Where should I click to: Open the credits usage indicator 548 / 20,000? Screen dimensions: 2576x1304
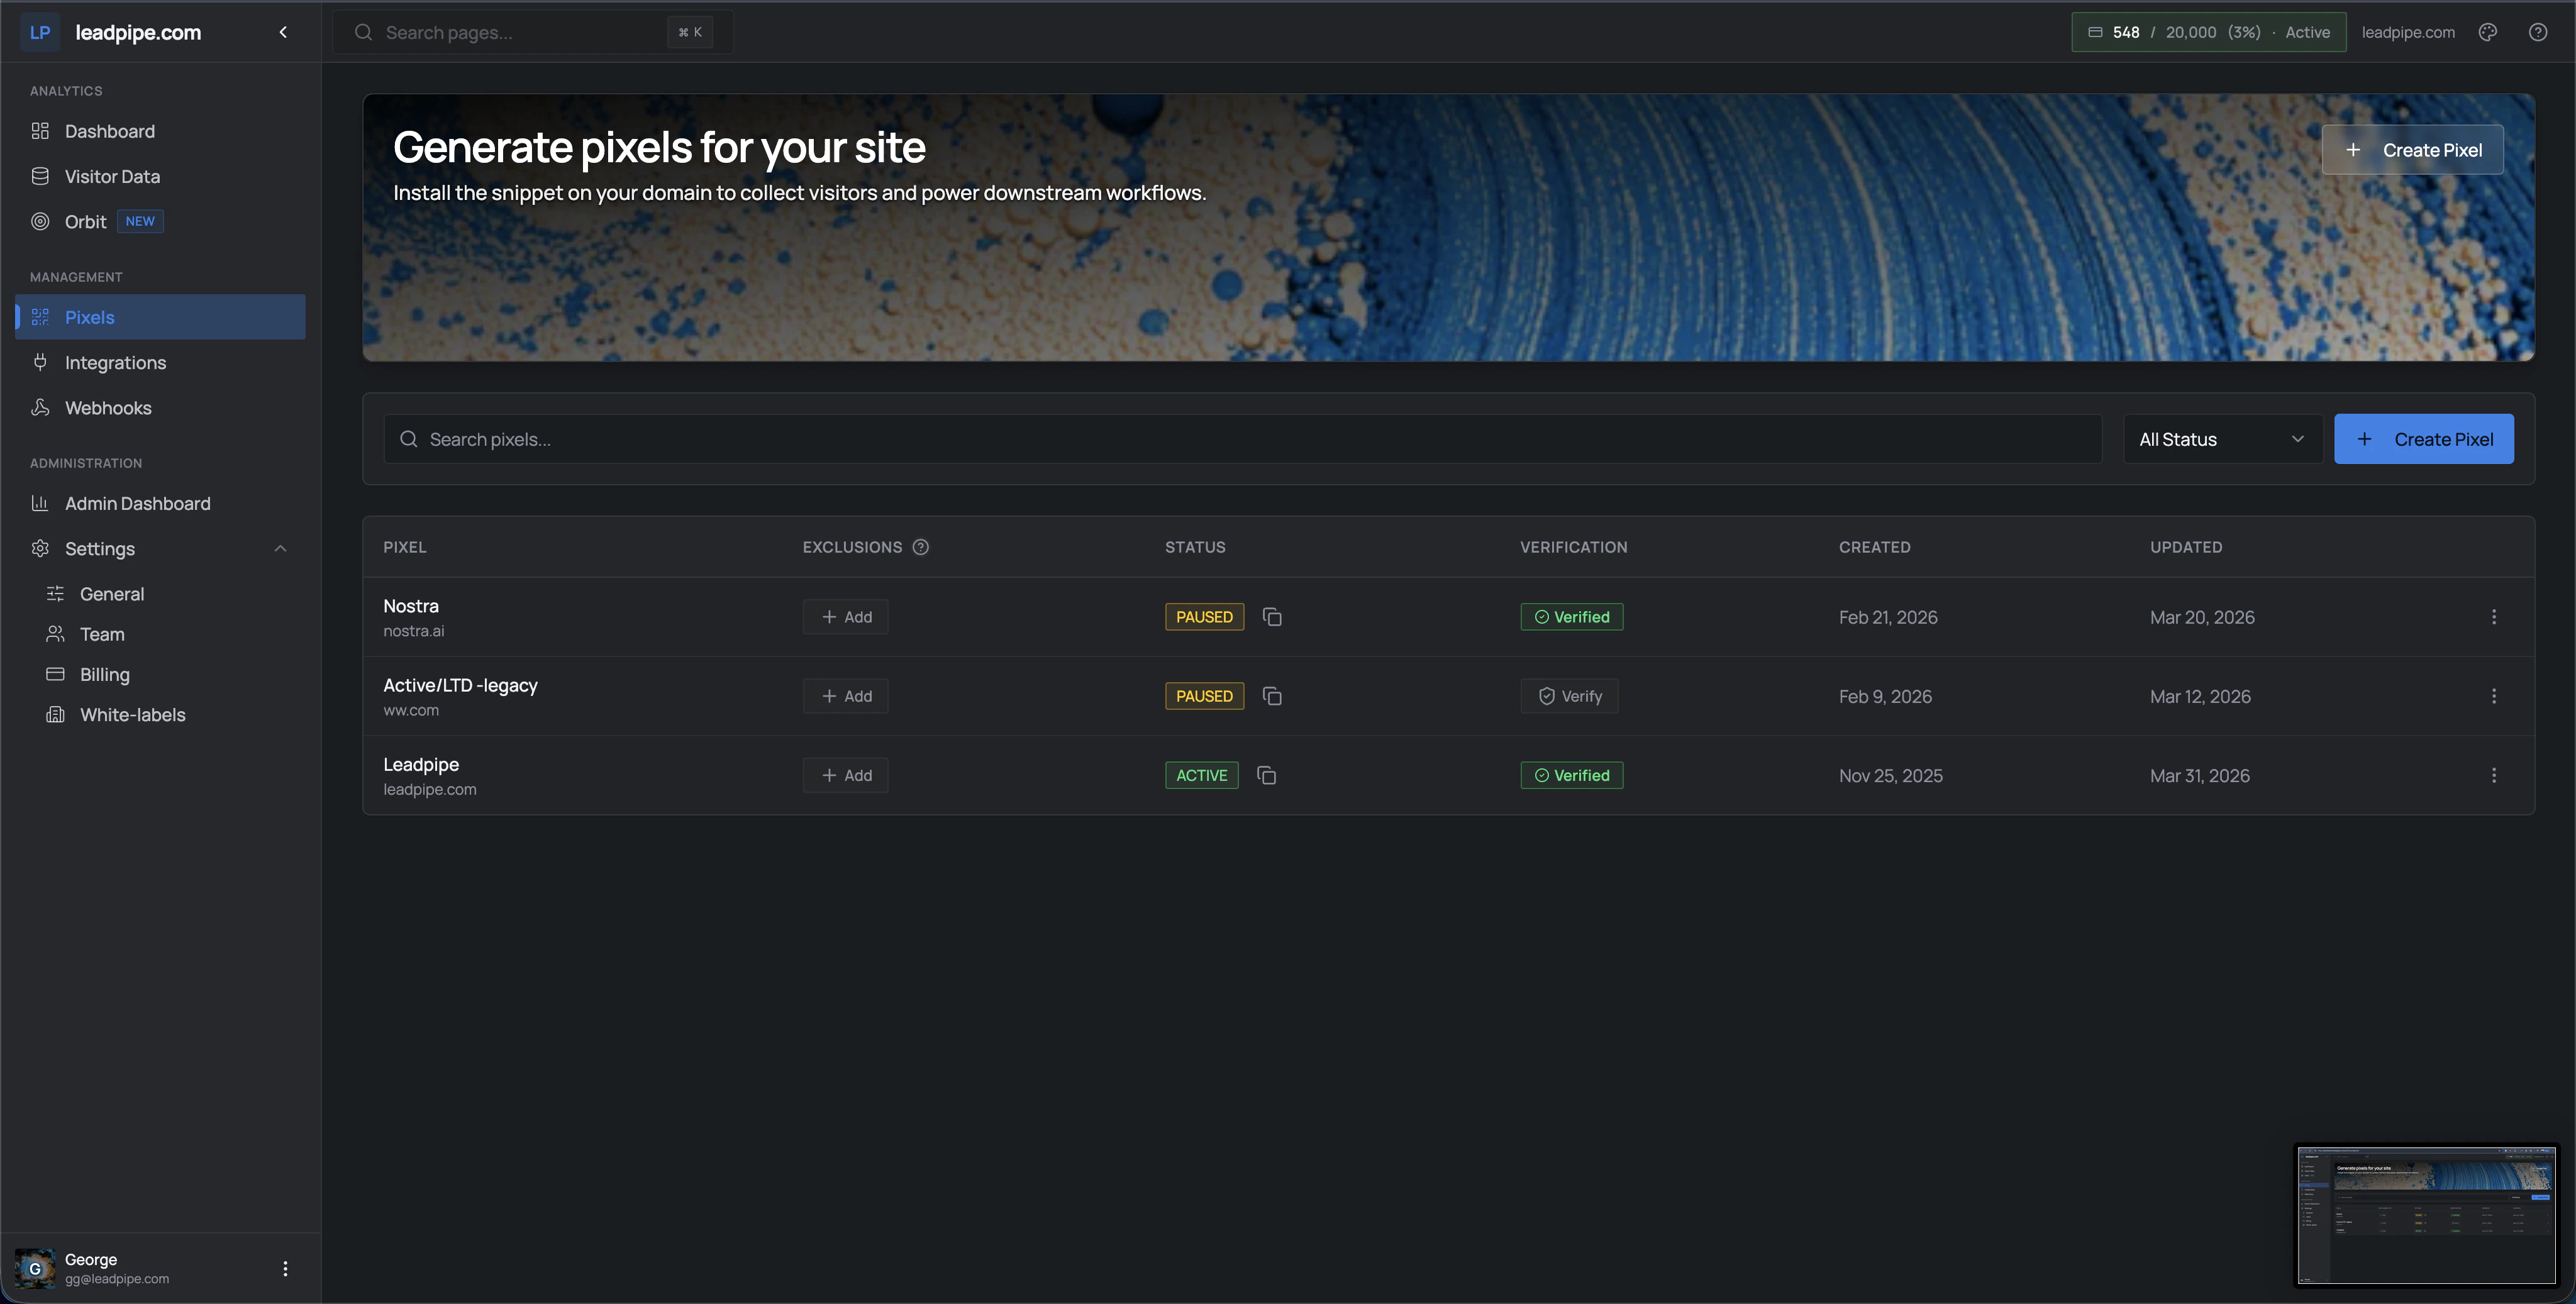pyautogui.click(x=2208, y=32)
